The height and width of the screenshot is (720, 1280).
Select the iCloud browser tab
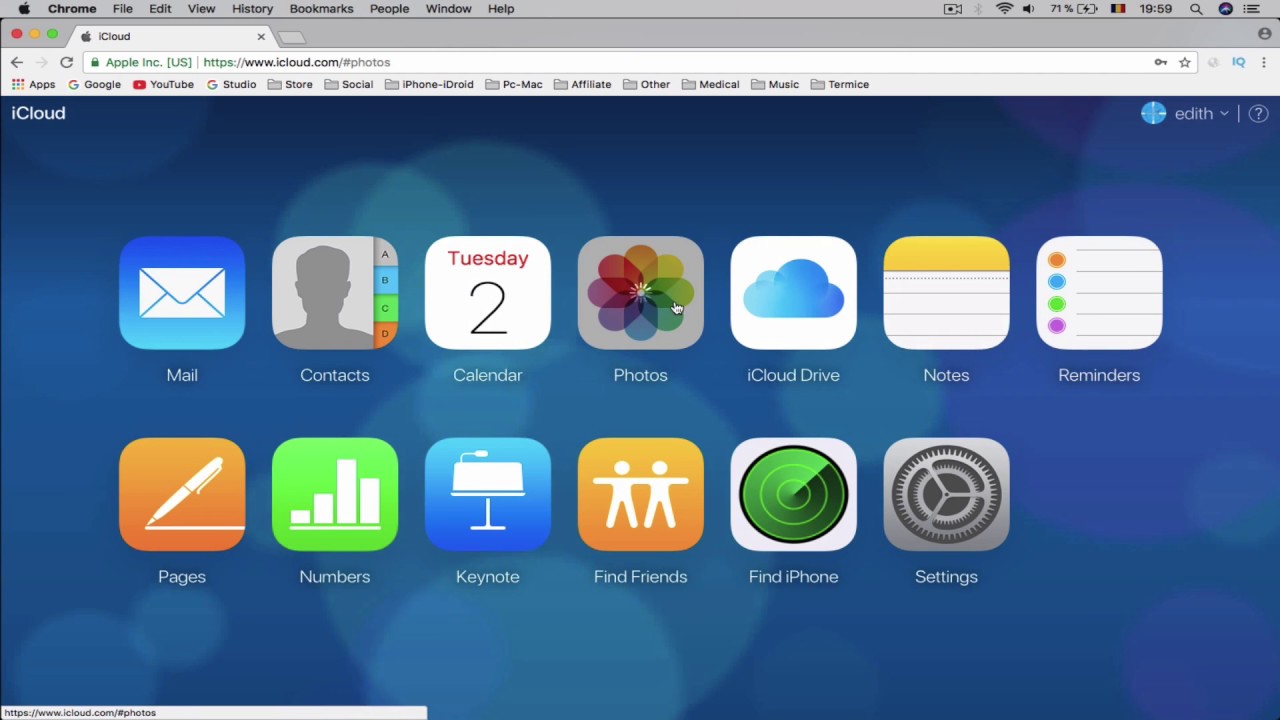[x=170, y=36]
